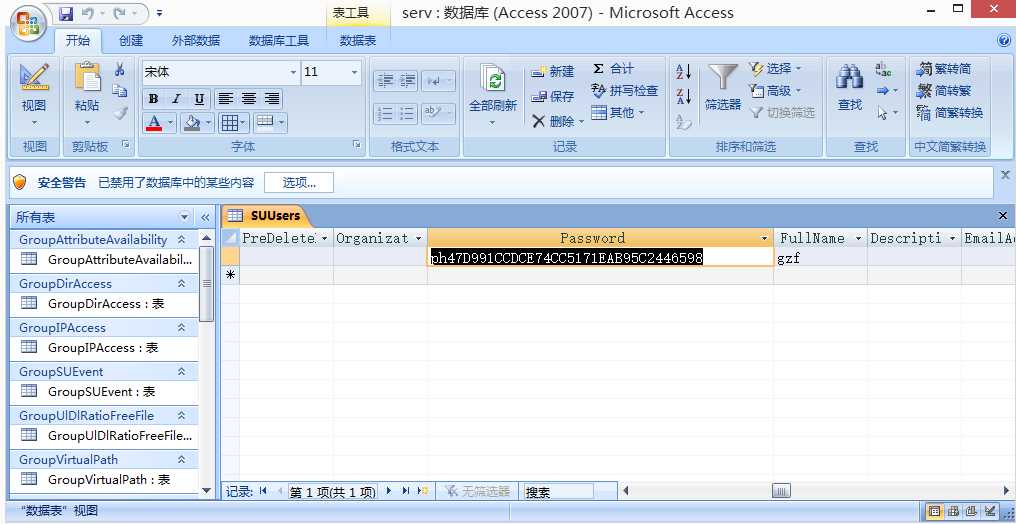Save the record with 保存

(553, 97)
